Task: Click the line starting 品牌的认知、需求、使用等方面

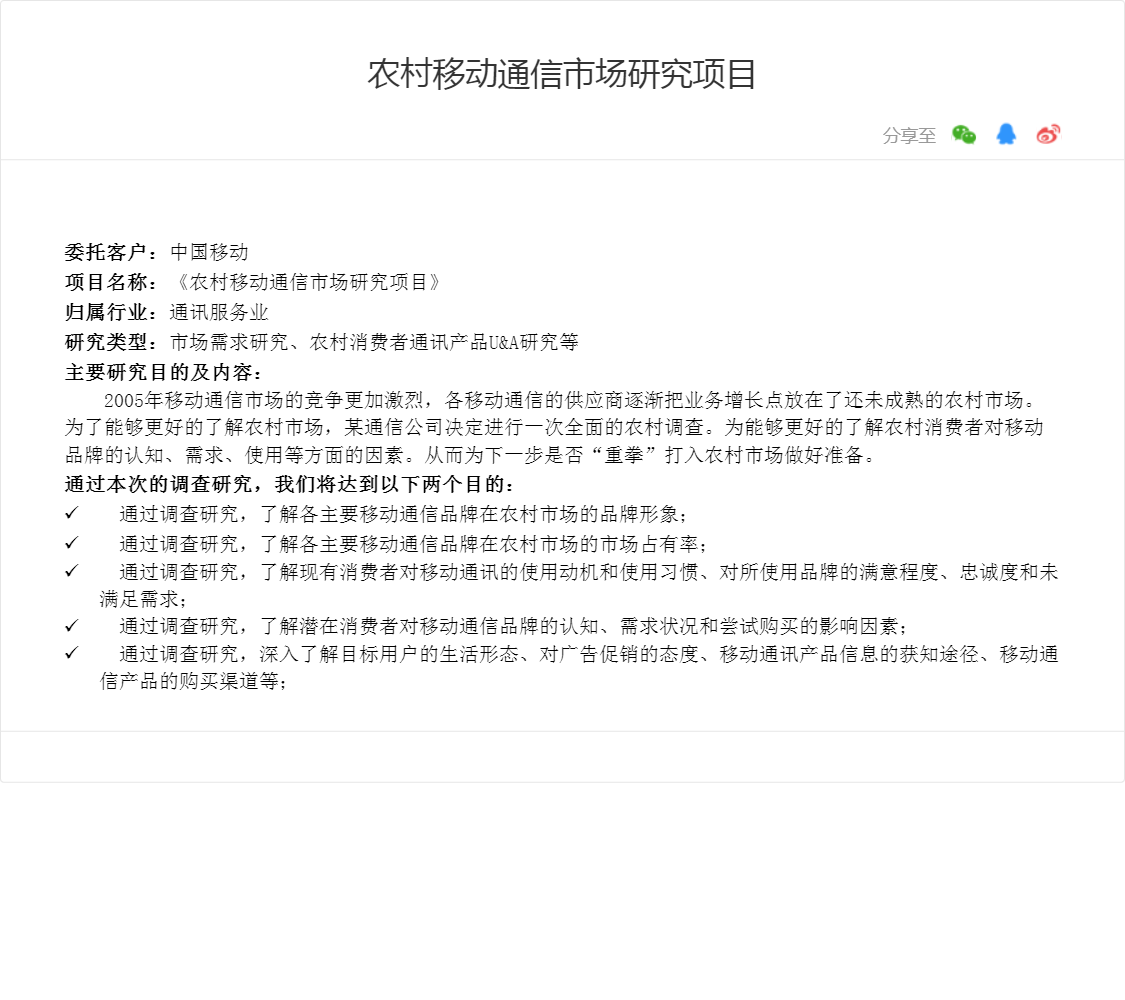Action: (470, 455)
